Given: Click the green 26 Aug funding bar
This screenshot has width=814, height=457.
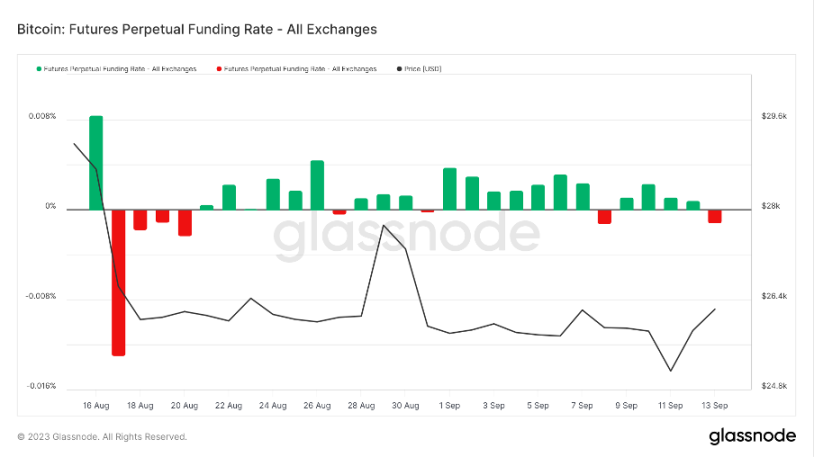Looking at the screenshot, I should click(317, 185).
